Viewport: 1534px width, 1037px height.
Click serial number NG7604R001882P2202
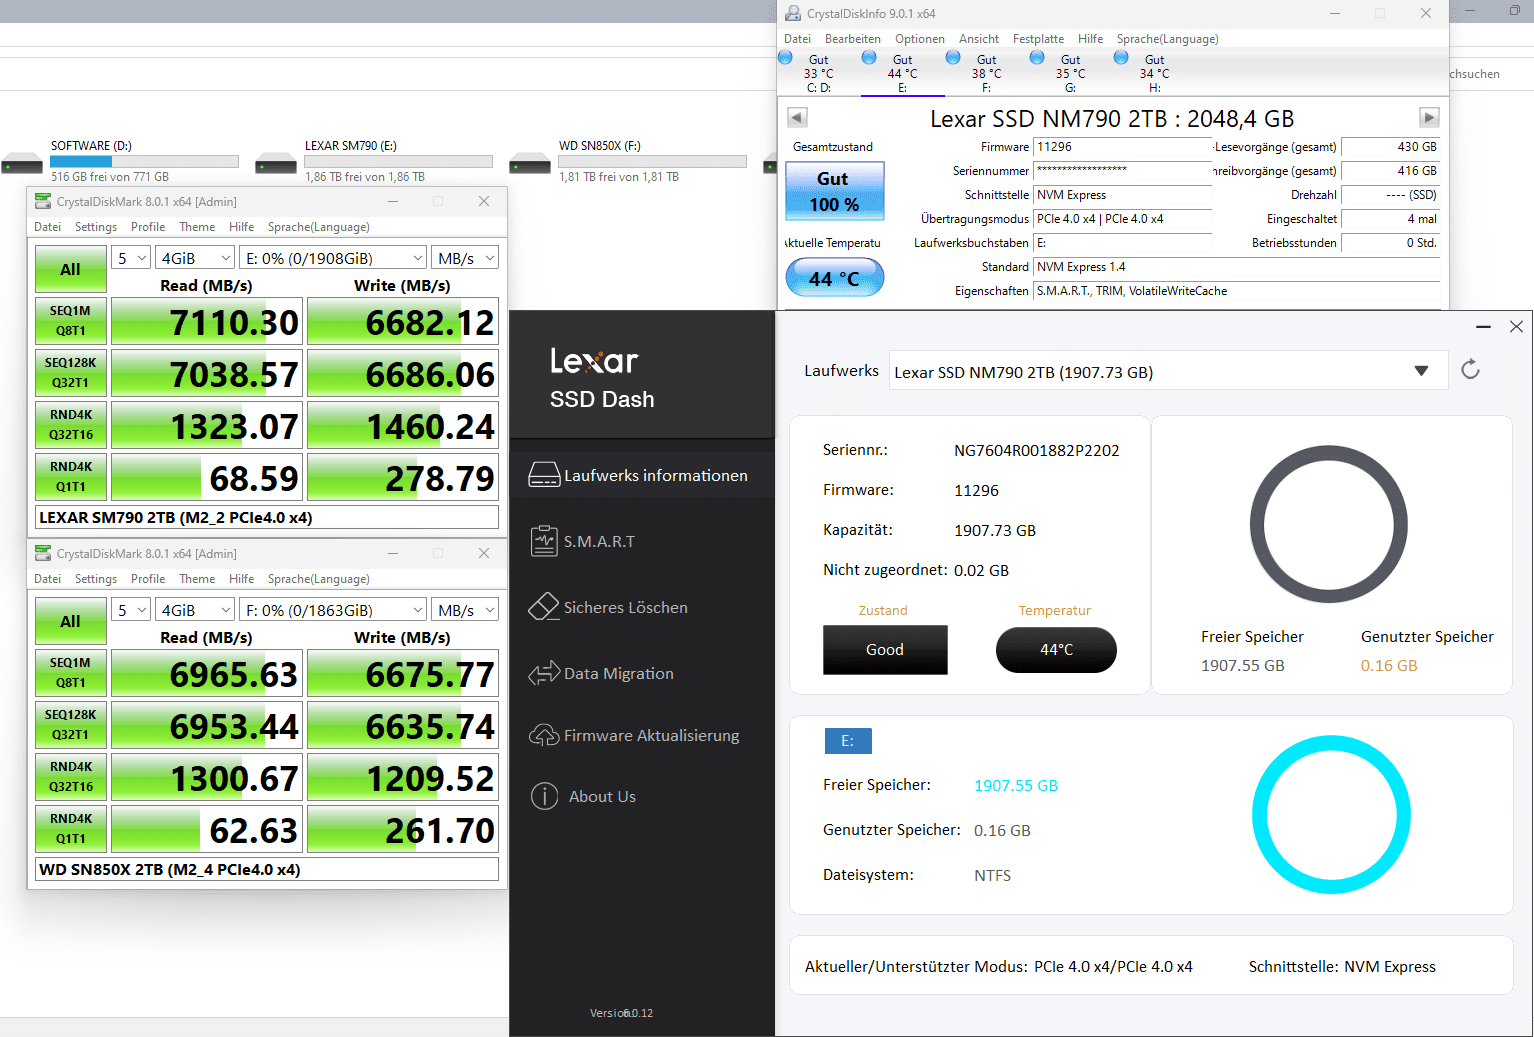(1037, 450)
